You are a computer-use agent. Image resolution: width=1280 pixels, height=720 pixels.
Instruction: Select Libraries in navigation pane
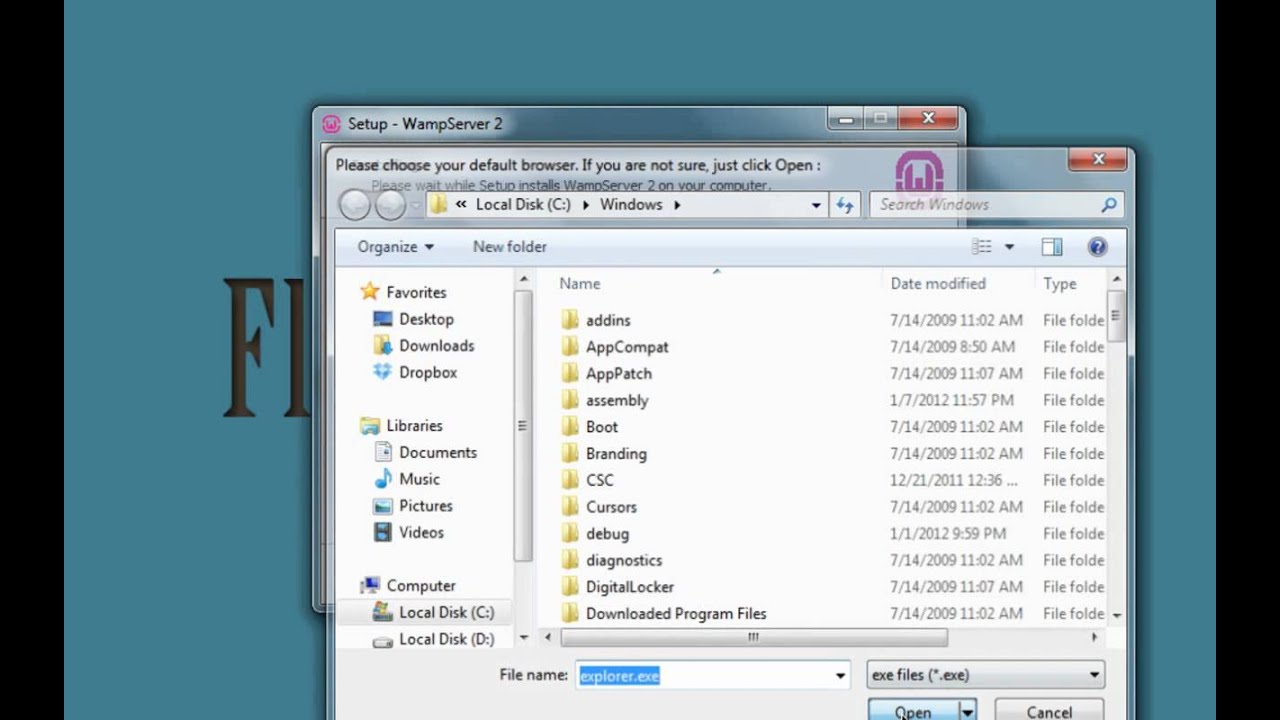pyautogui.click(x=414, y=425)
